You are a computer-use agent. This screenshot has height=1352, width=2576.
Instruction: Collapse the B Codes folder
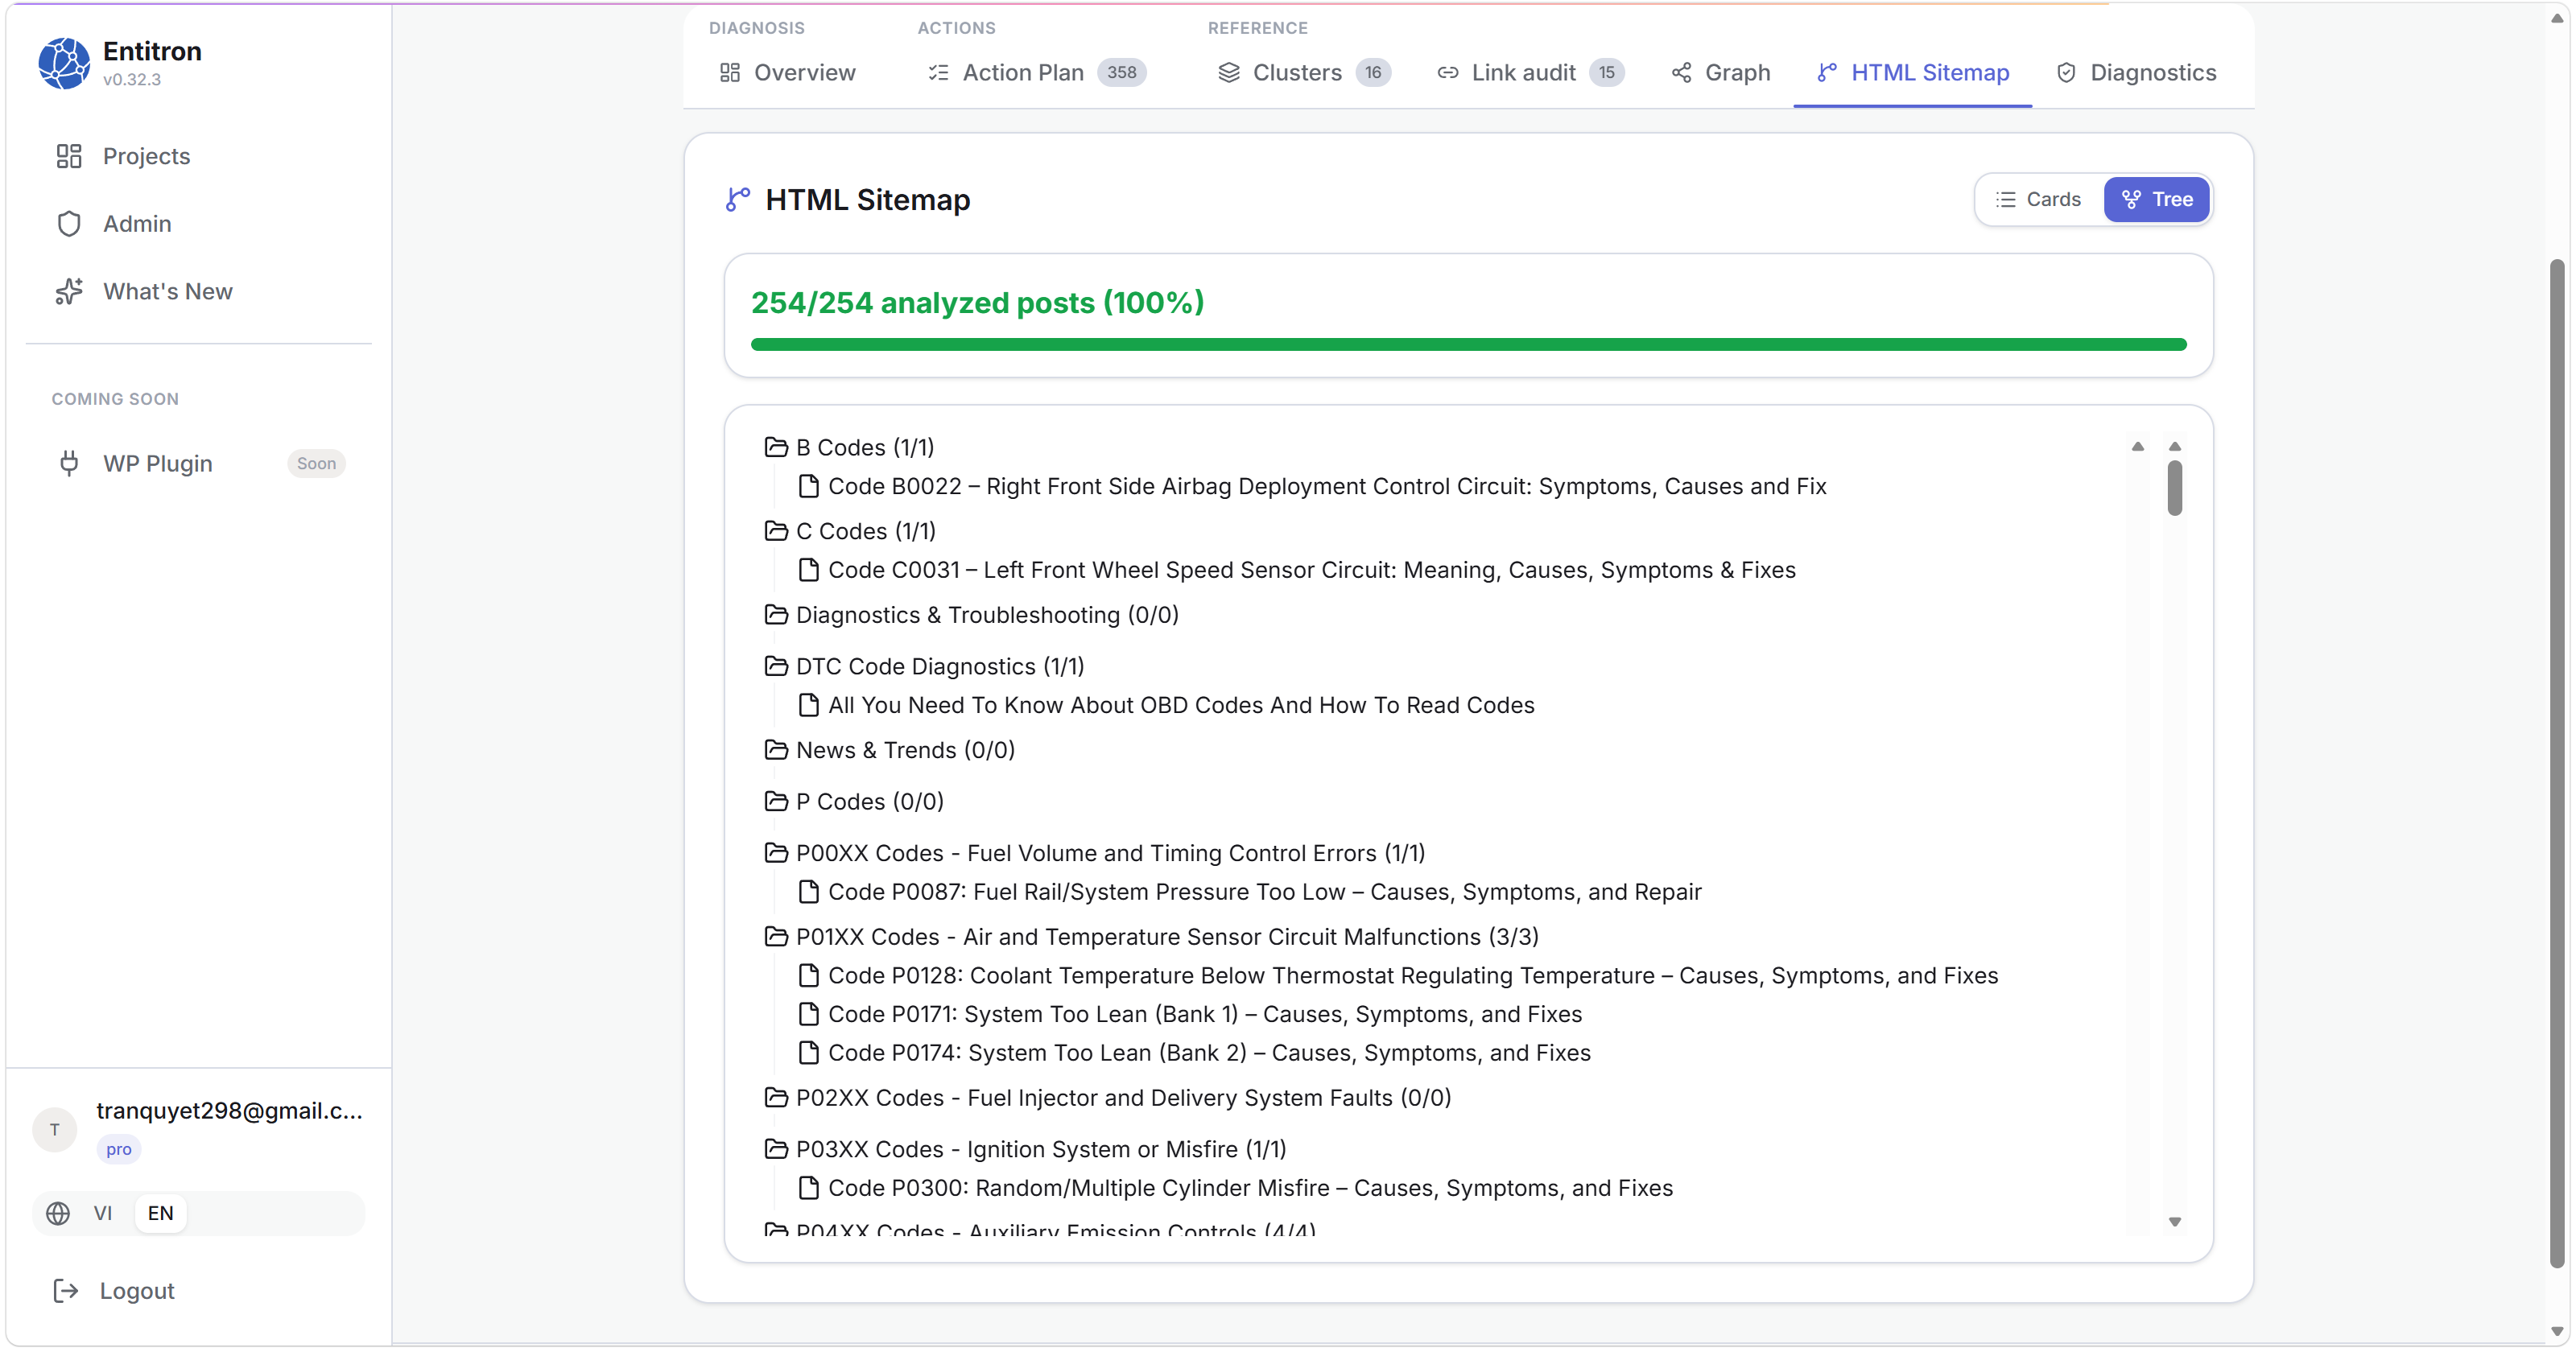coord(850,447)
